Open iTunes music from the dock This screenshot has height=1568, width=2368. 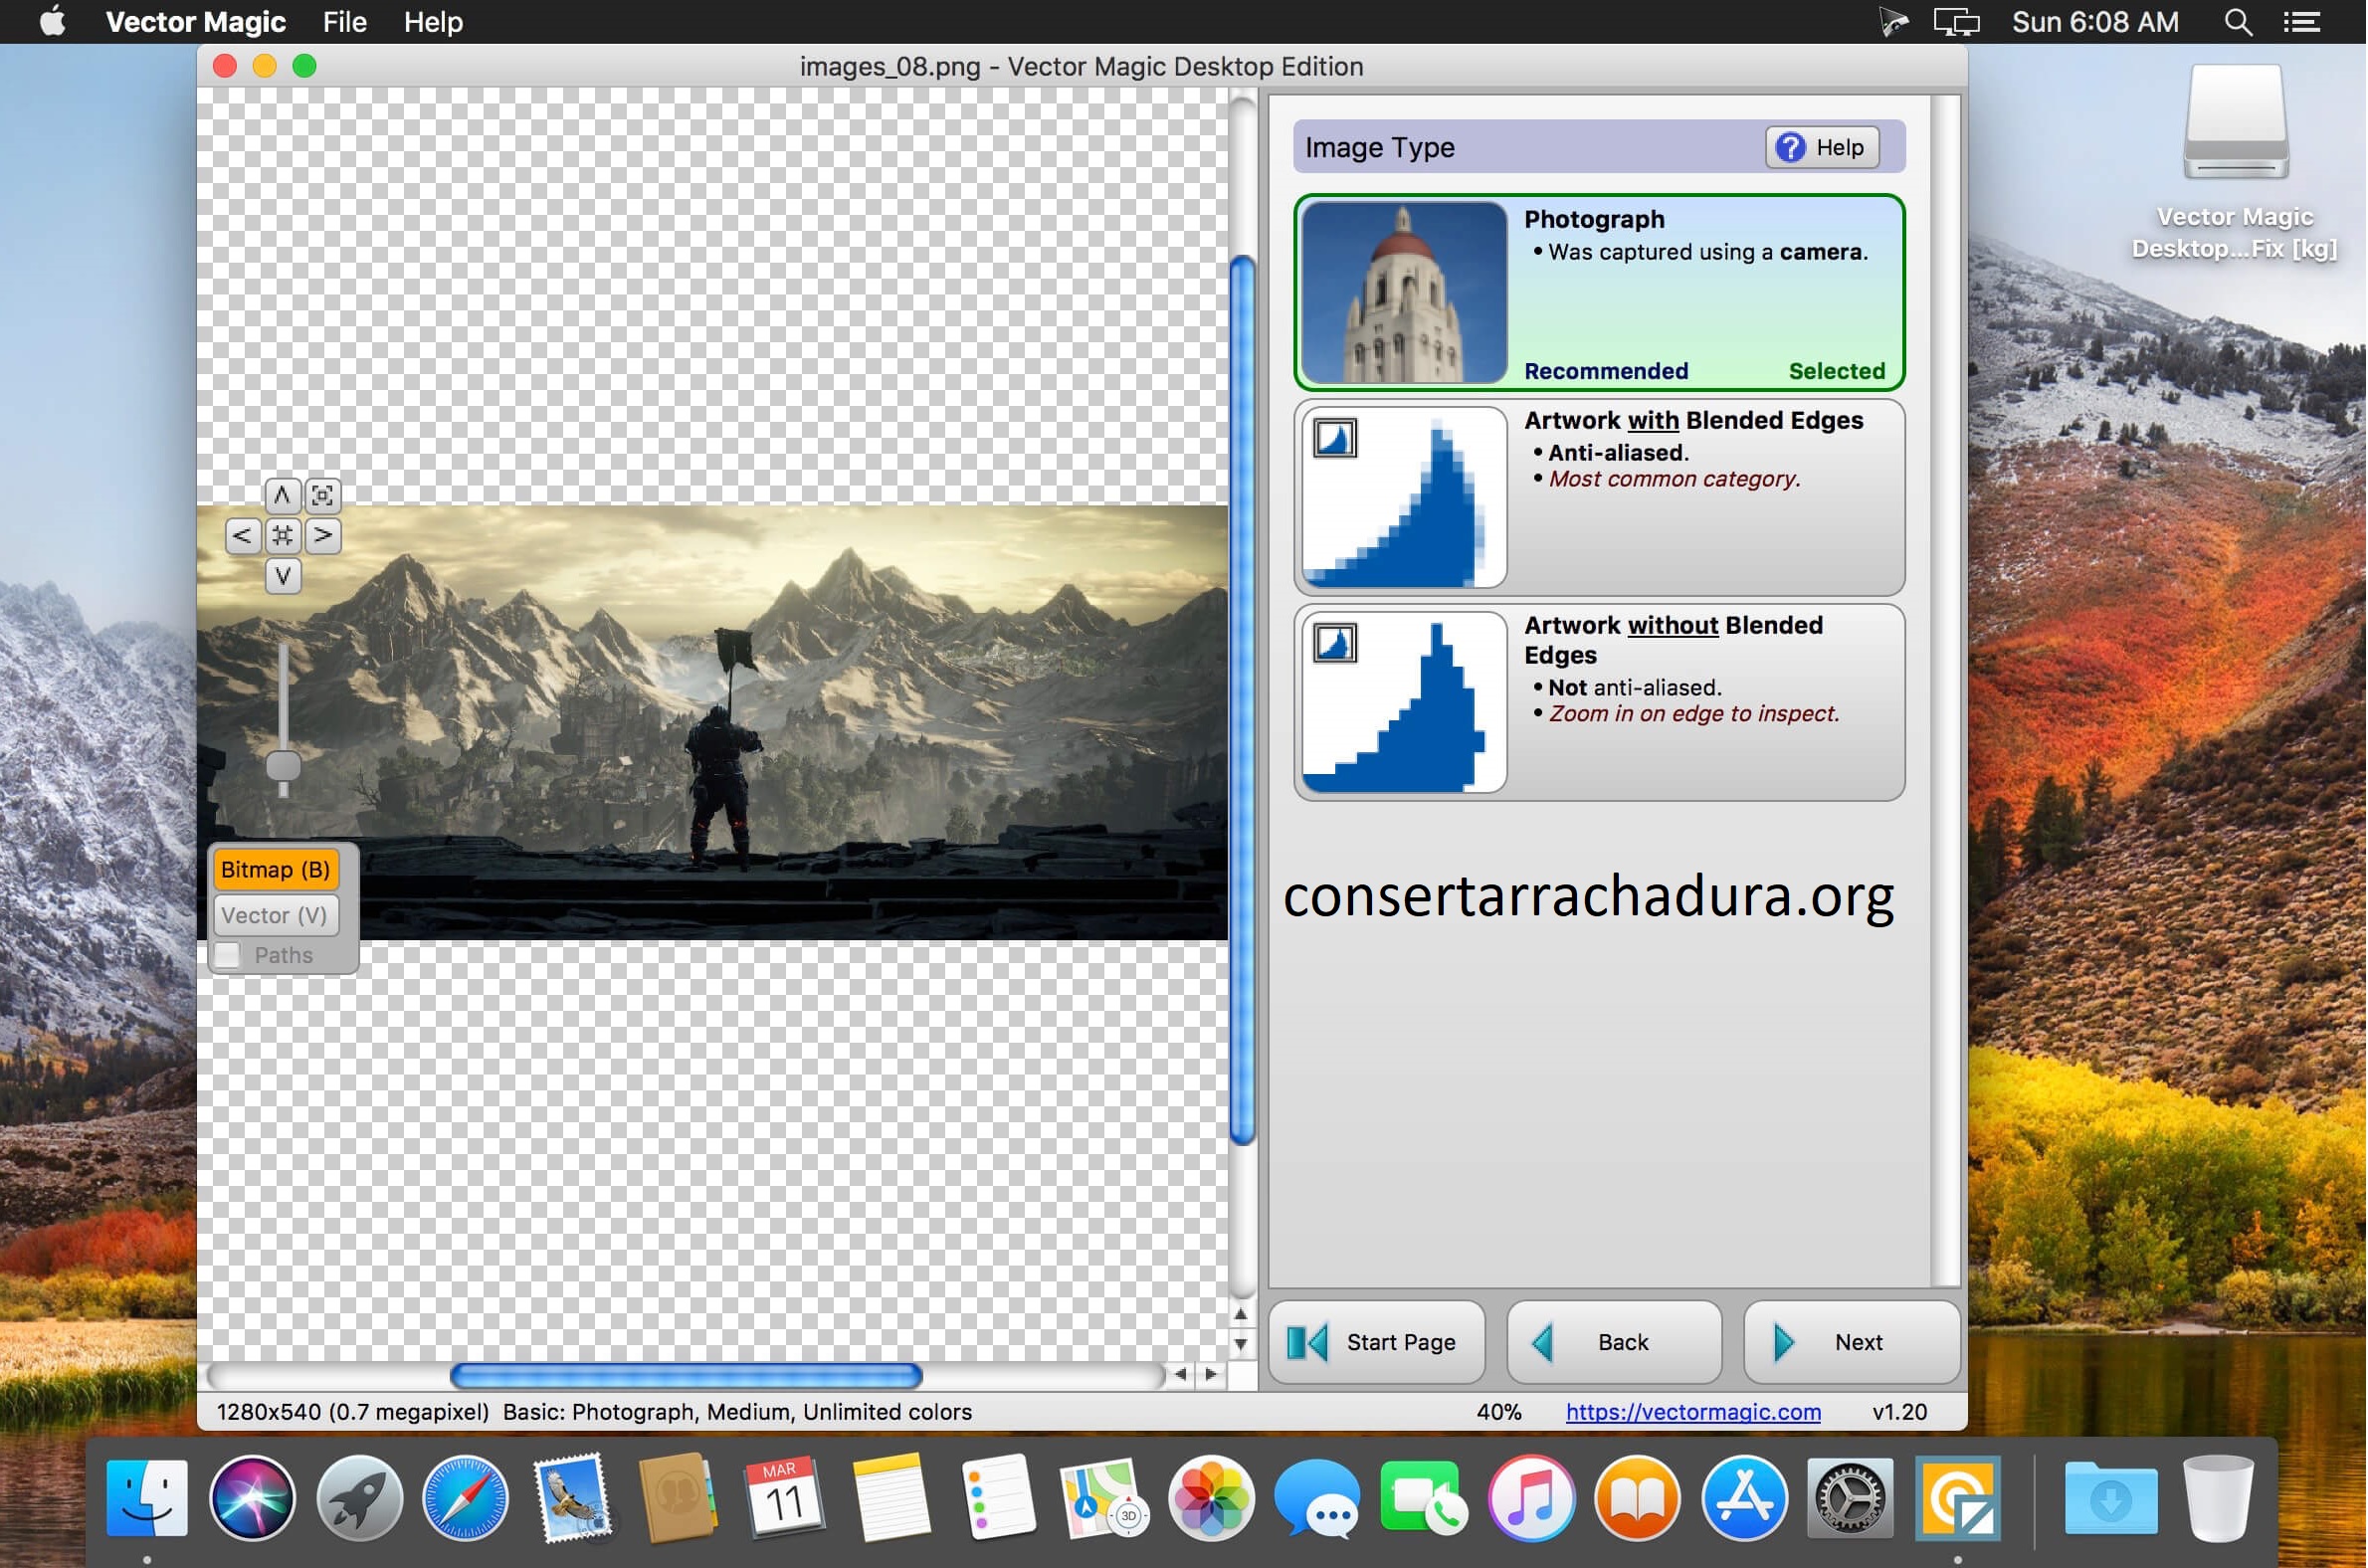1531,1498
